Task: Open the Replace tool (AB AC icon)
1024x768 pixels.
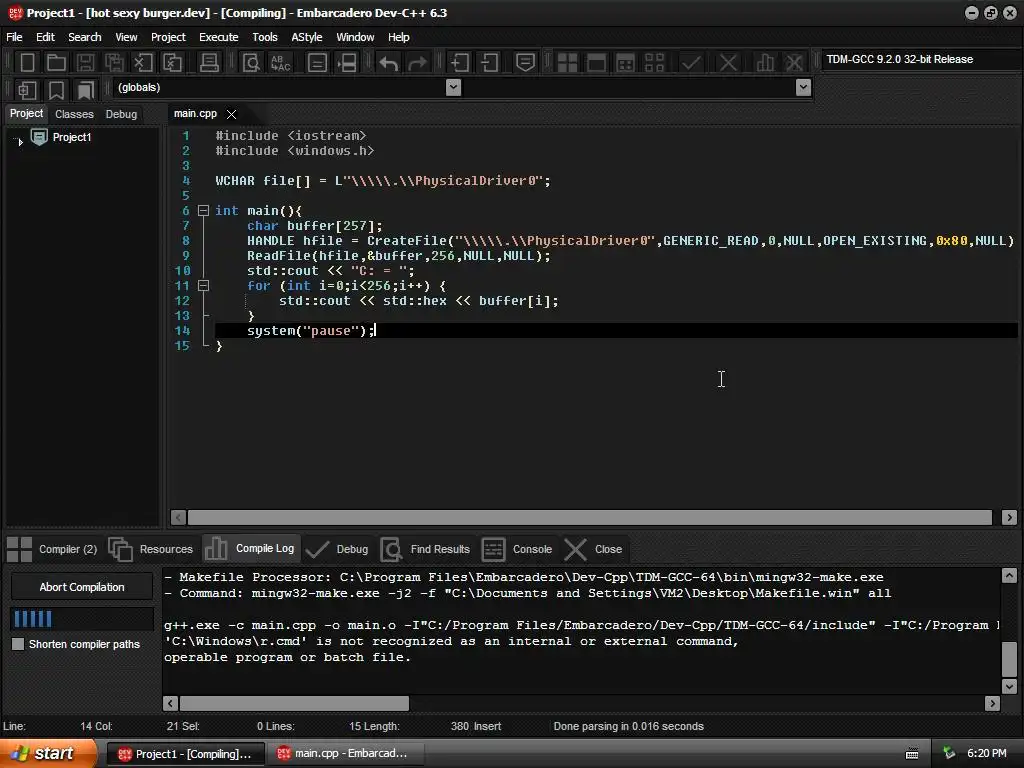Action: [x=281, y=63]
